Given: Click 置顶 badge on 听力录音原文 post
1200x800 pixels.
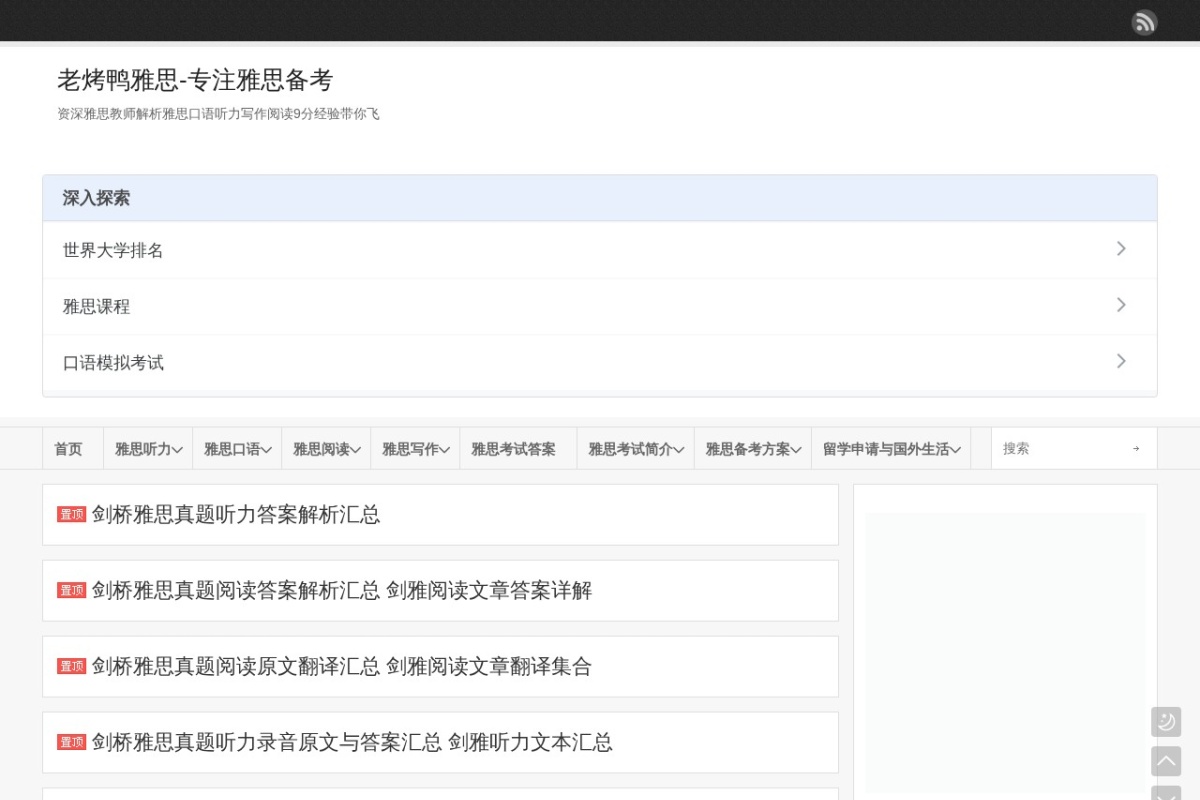Looking at the screenshot, I should click(x=72, y=742).
